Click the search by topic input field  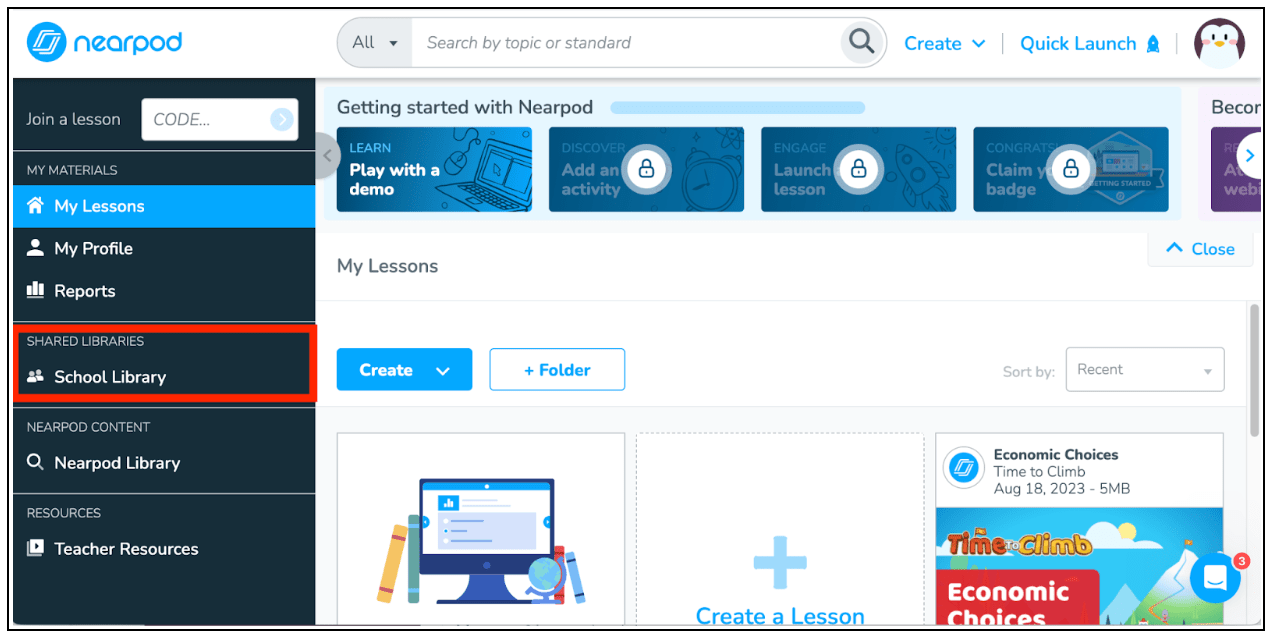point(626,43)
